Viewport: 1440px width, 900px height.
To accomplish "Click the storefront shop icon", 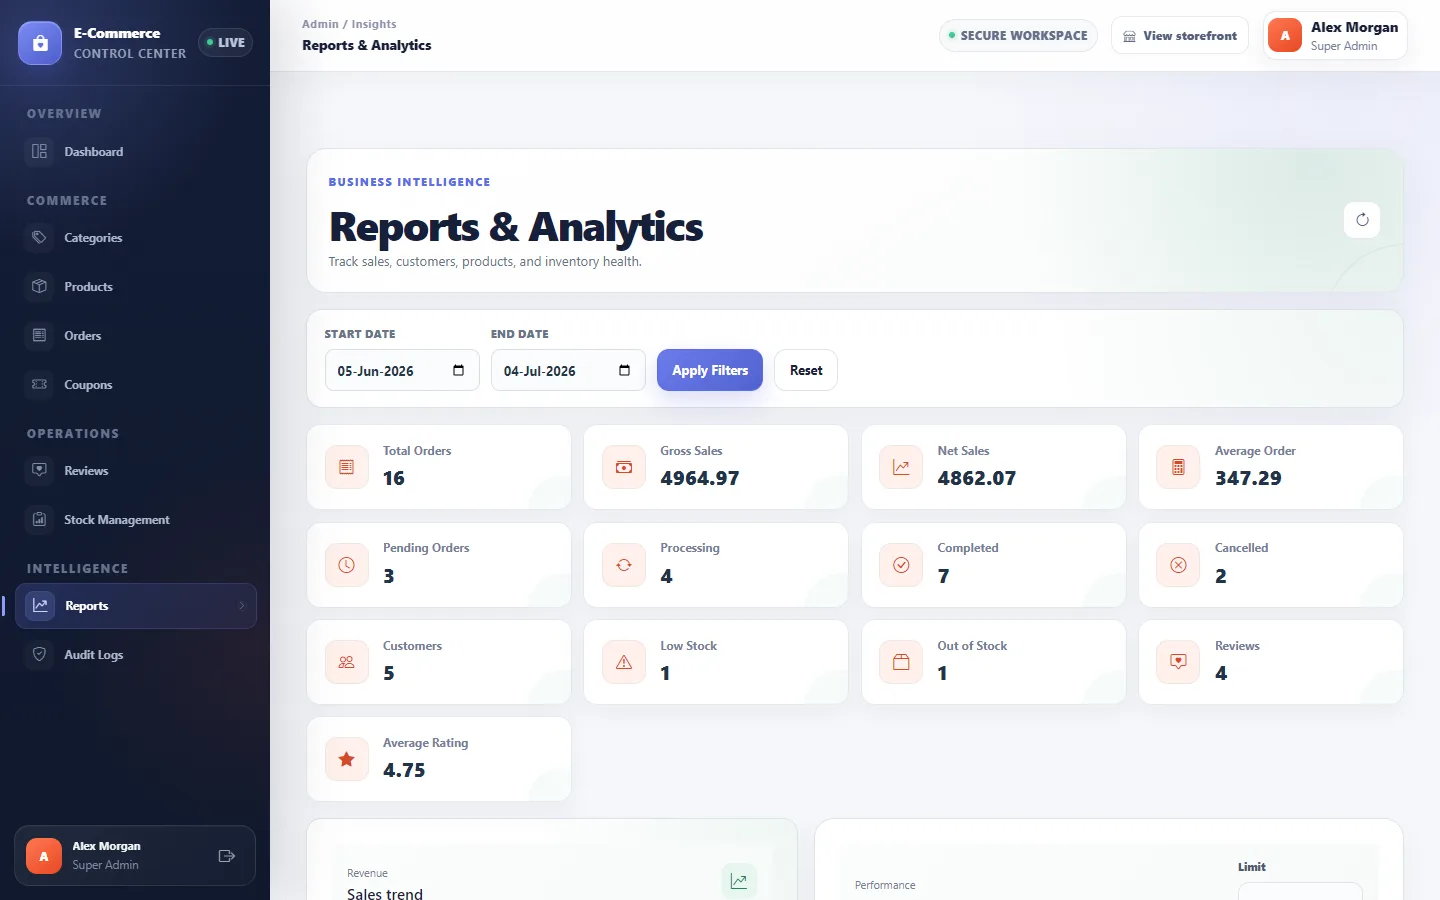I will (x=1129, y=36).
